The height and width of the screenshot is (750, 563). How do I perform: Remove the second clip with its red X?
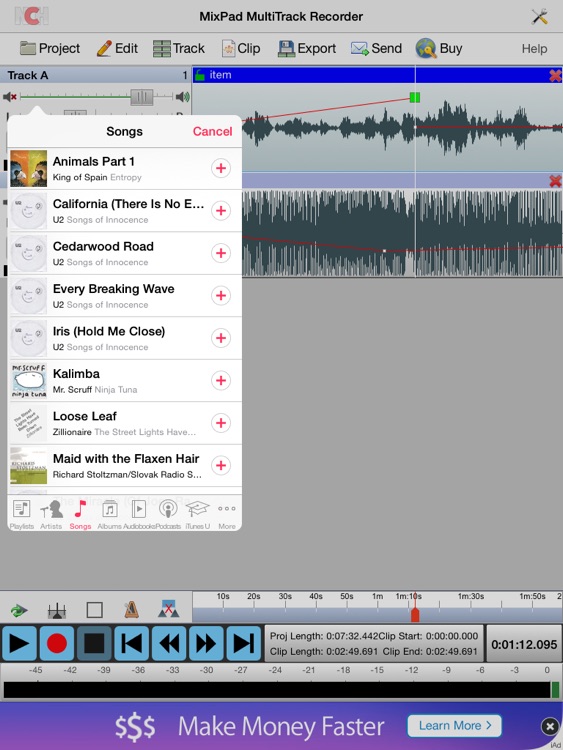pyautogui.click(x=555, y=181)
